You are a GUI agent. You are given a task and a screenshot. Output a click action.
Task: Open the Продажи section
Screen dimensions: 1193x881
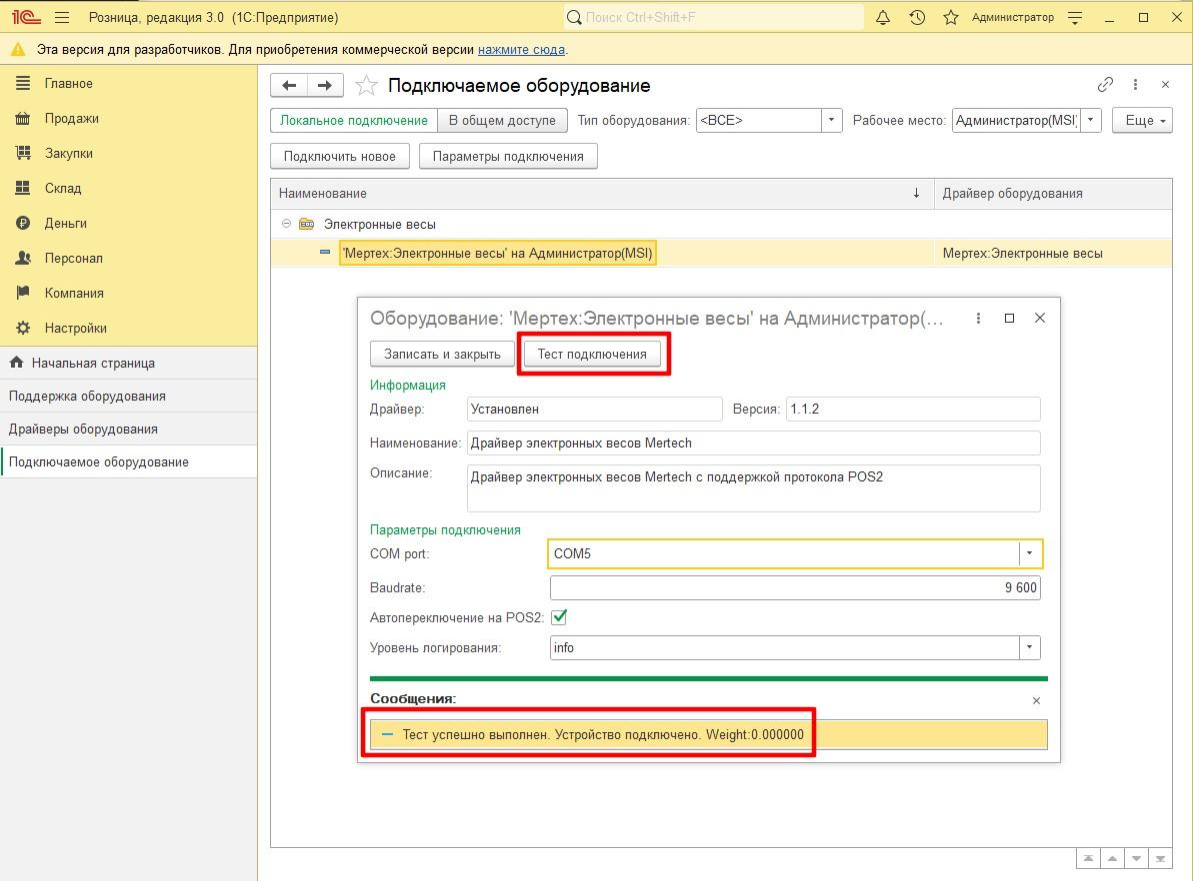tap(71, 118)
